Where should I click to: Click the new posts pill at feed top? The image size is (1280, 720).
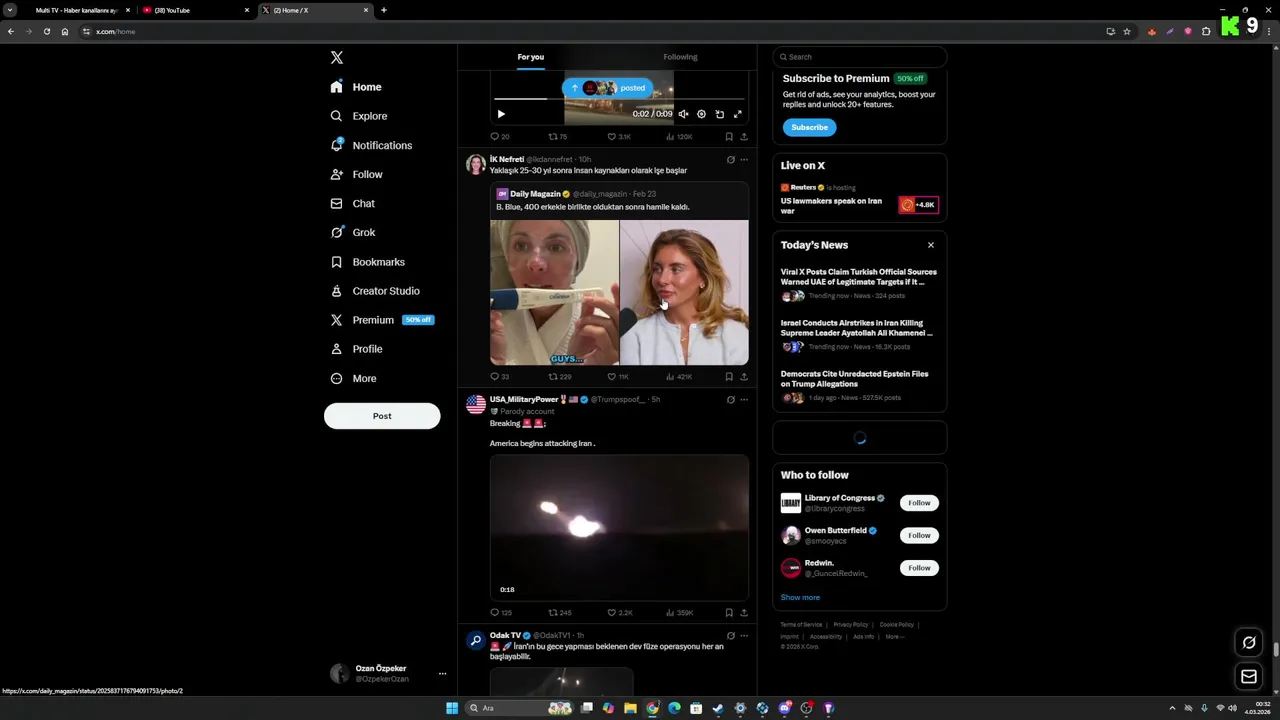coord(608,88)
